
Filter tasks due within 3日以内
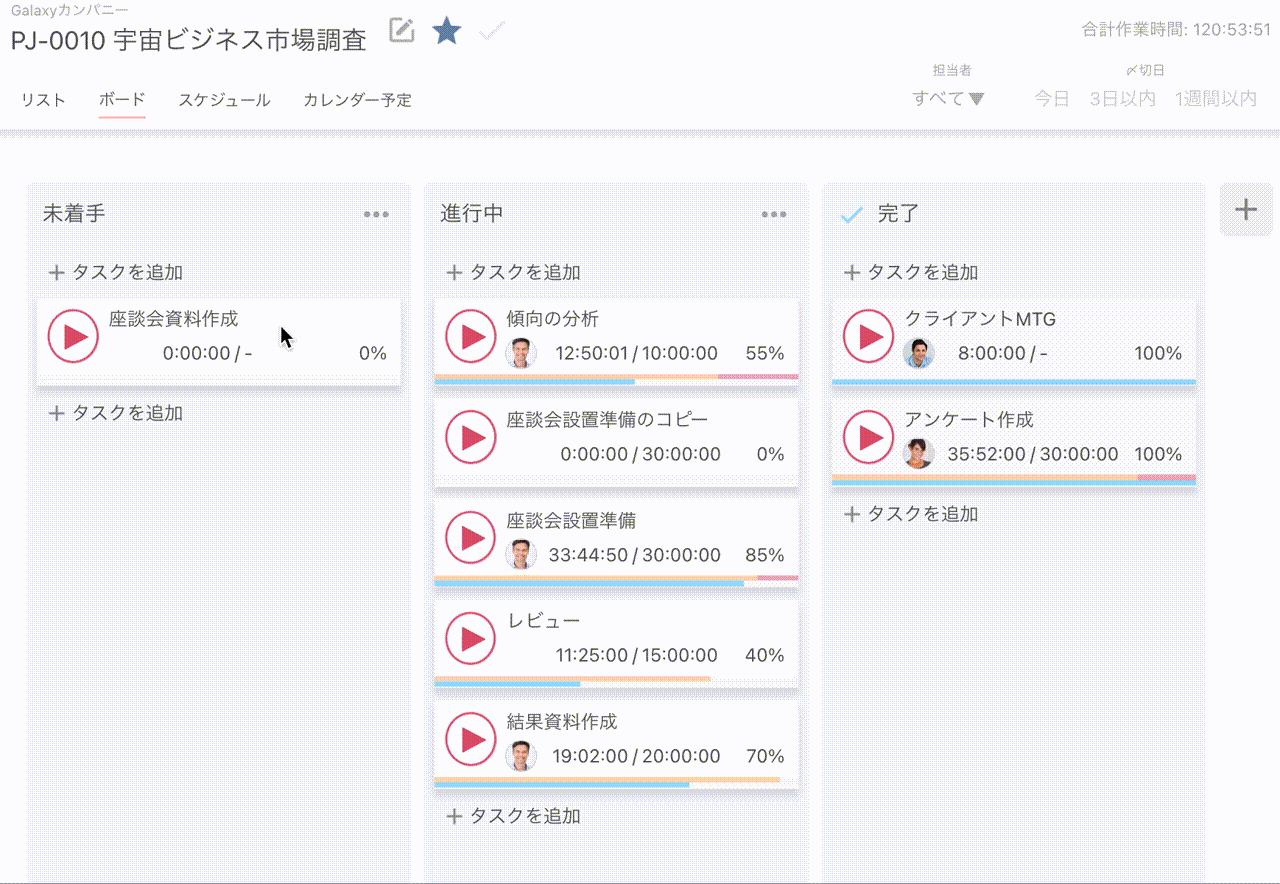[x=1122, y=99]
